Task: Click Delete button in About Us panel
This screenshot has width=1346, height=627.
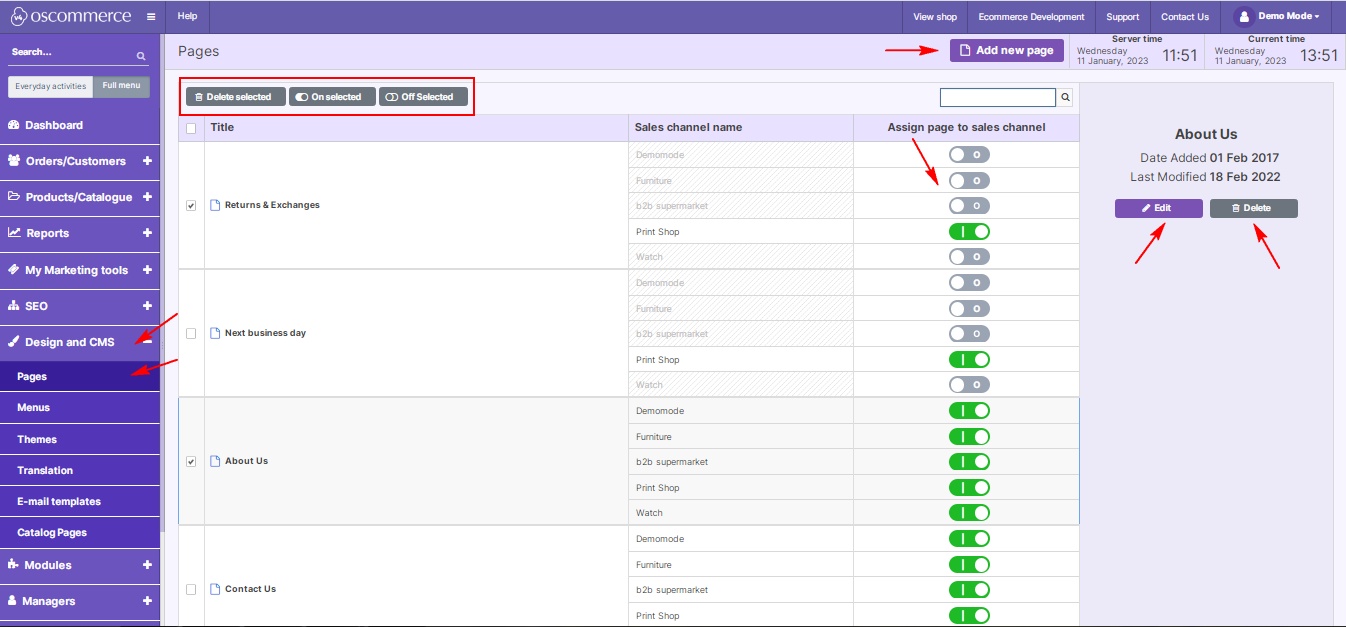Action: [1254, 208]
